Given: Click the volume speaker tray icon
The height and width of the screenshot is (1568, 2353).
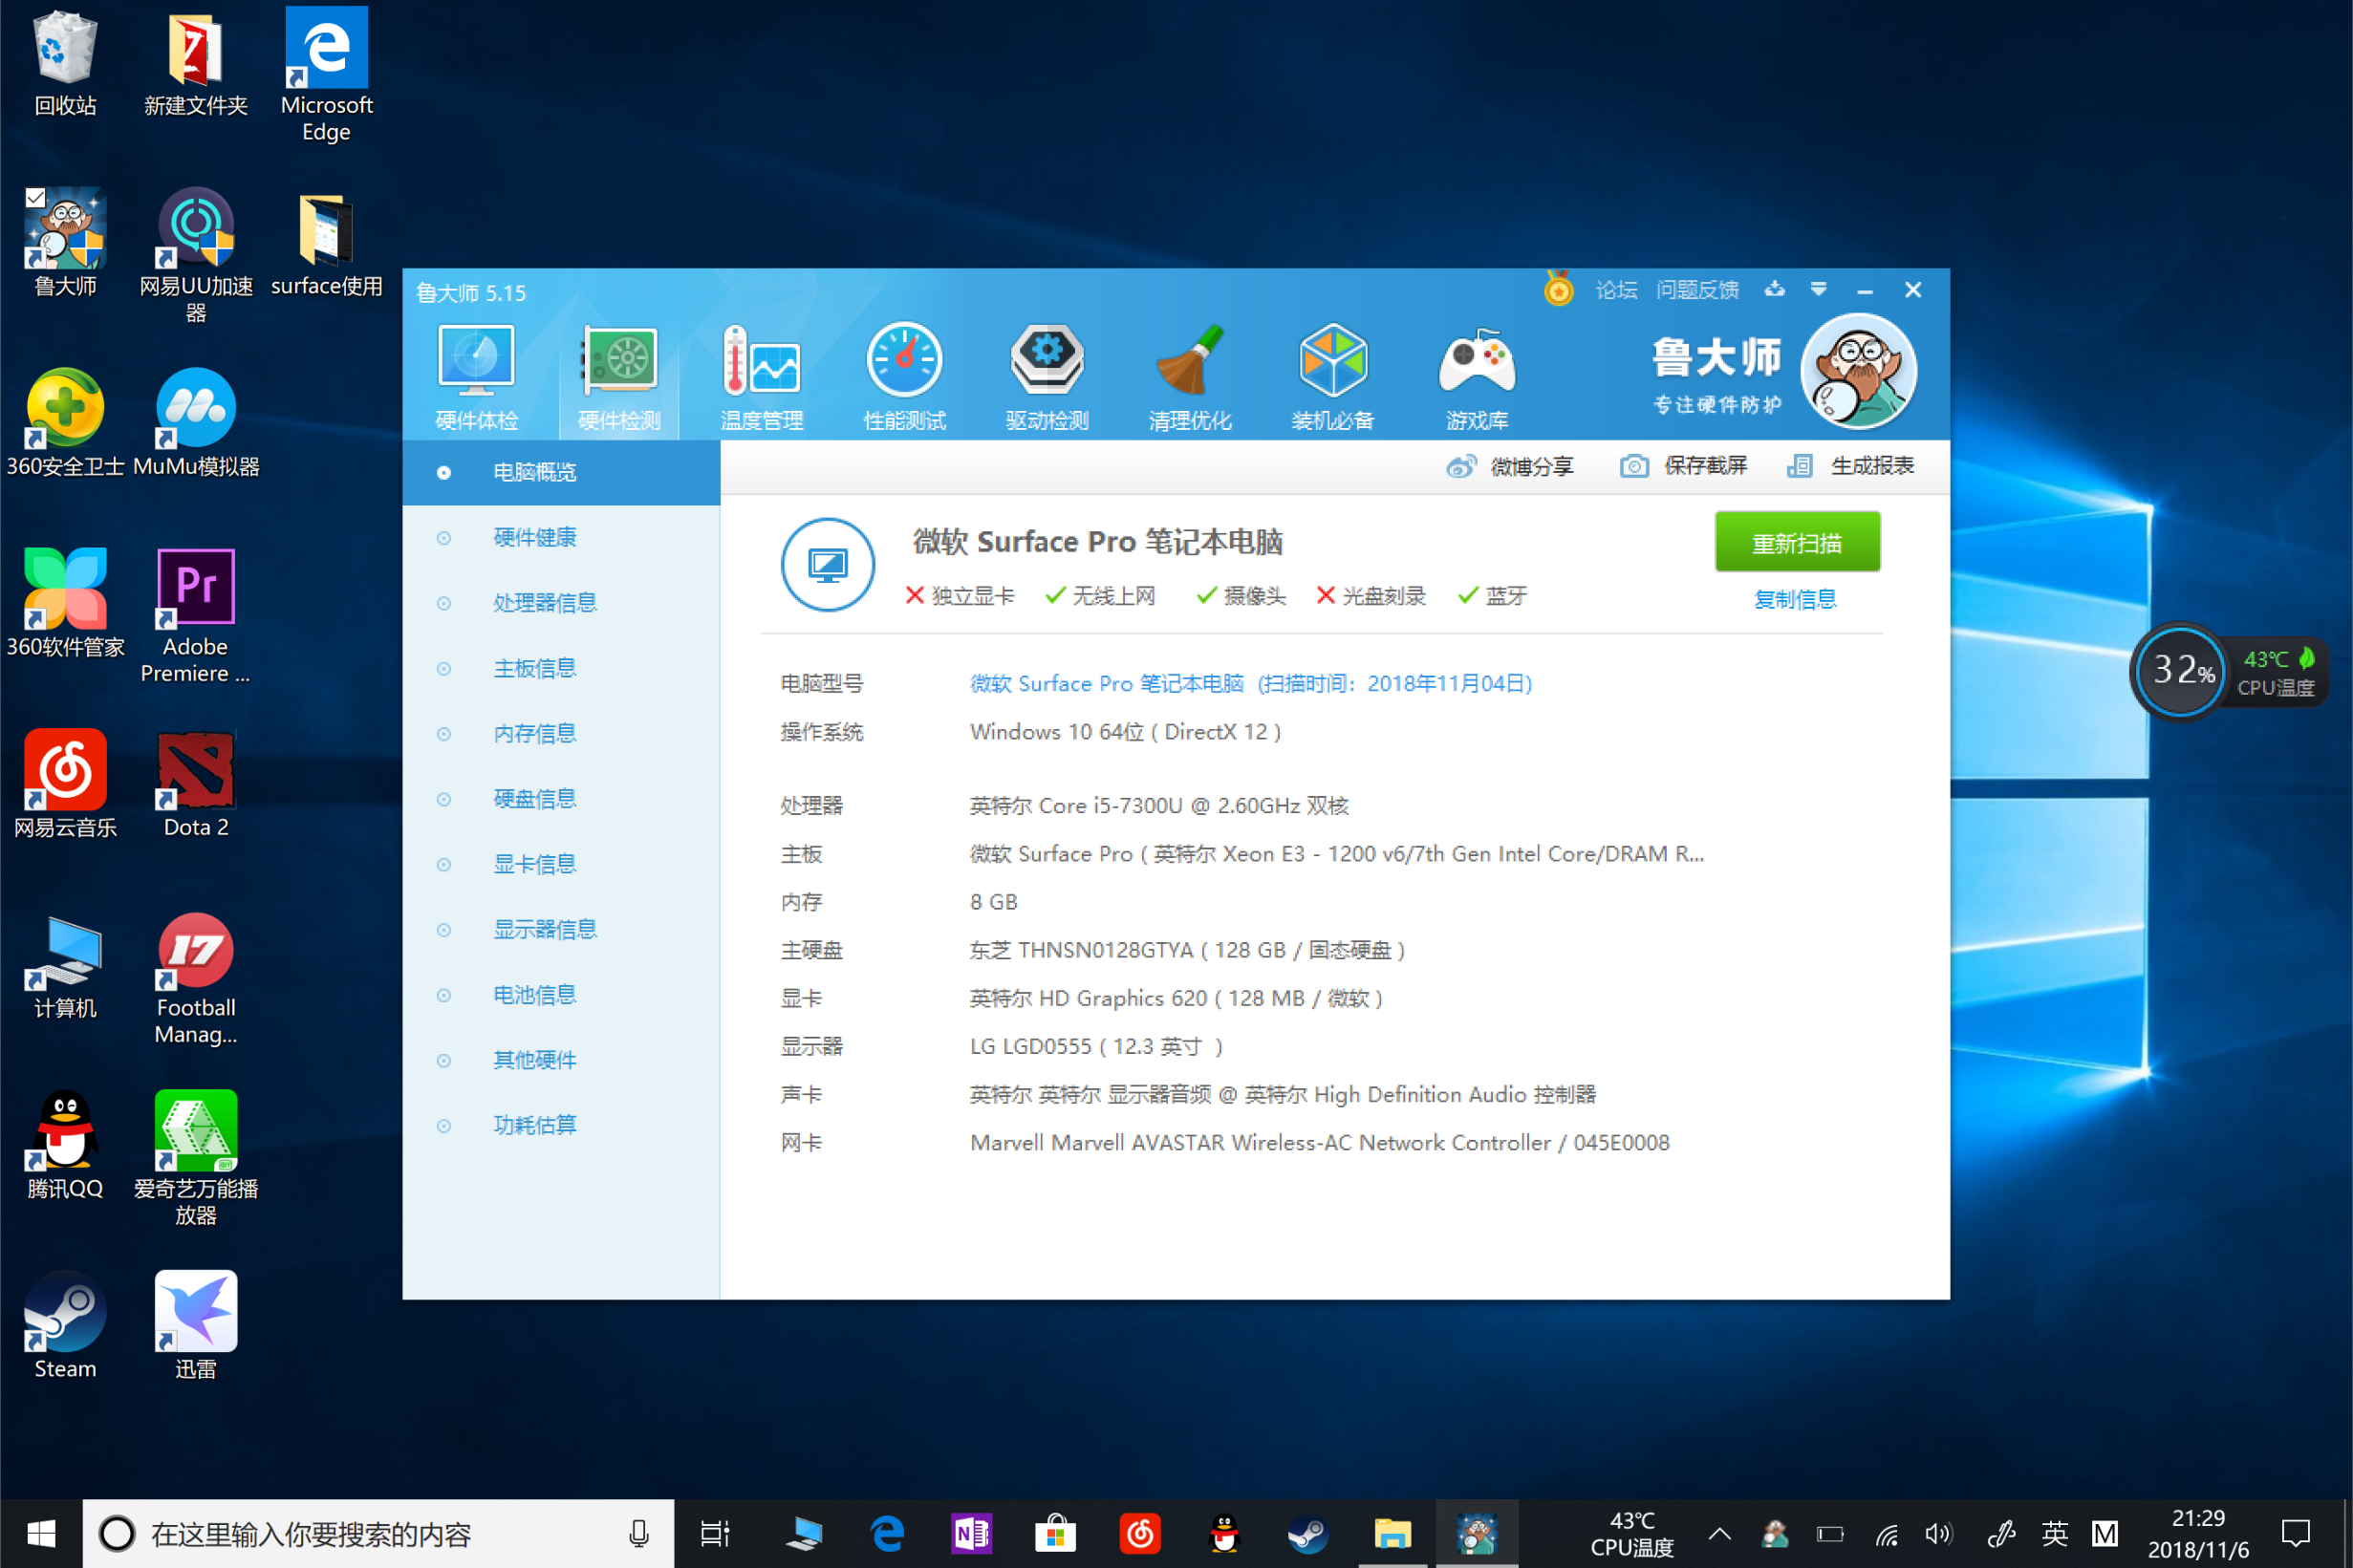Looking at the screenshot, I should (x=1938, y=1533).
